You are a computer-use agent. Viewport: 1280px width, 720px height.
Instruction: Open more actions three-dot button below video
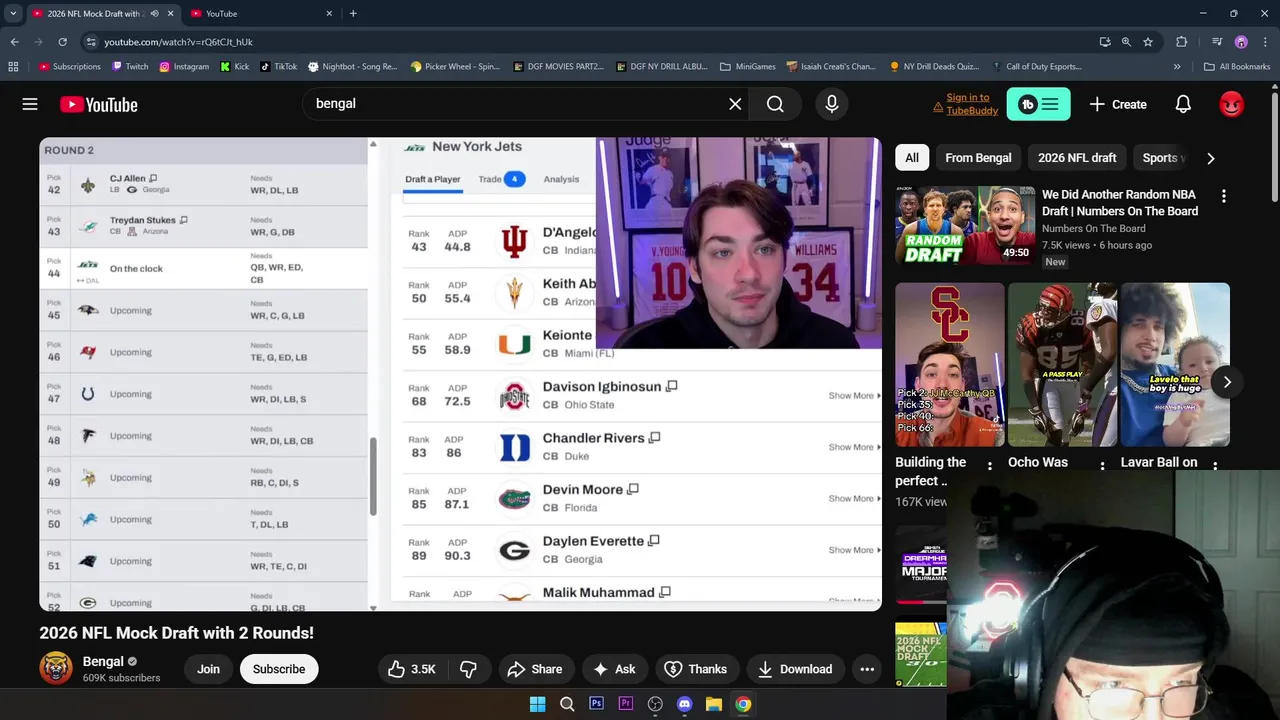867,669
